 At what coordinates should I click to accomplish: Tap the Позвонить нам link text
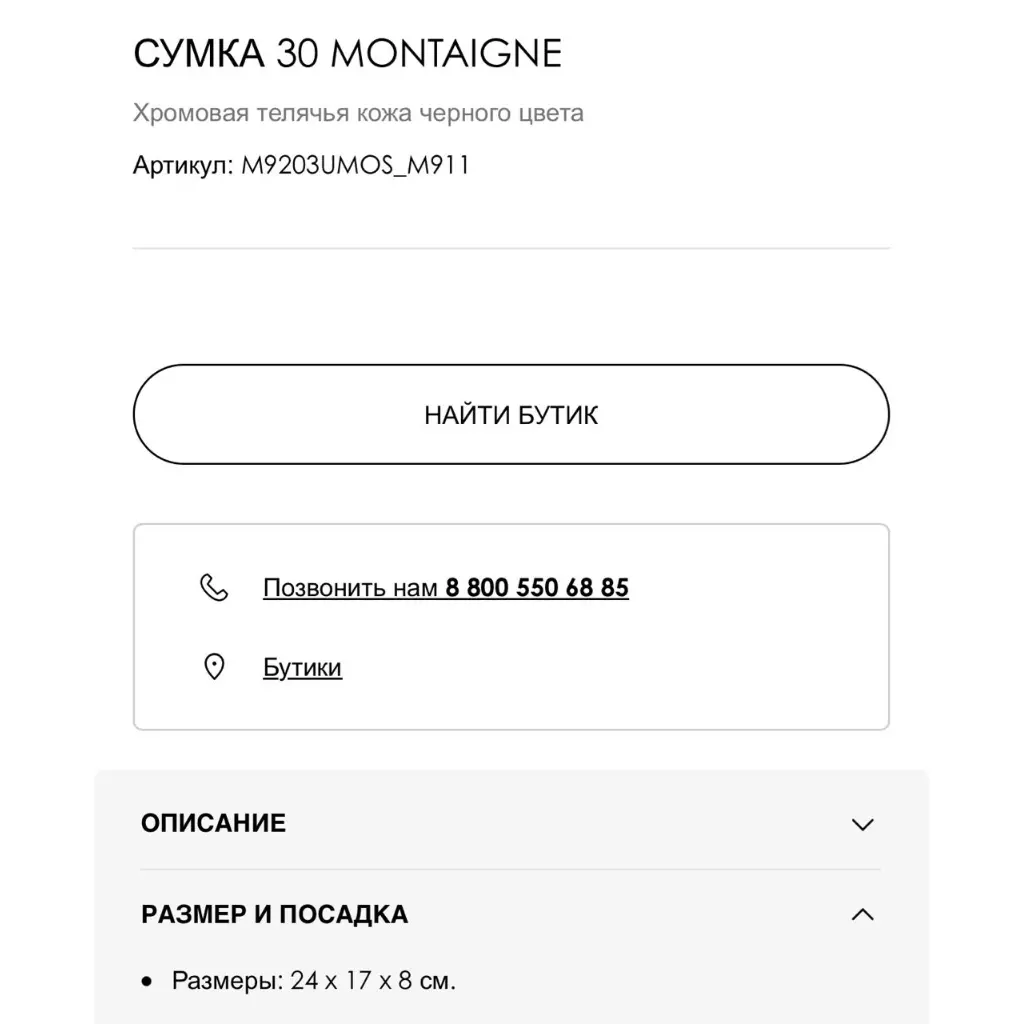(350, 587)
